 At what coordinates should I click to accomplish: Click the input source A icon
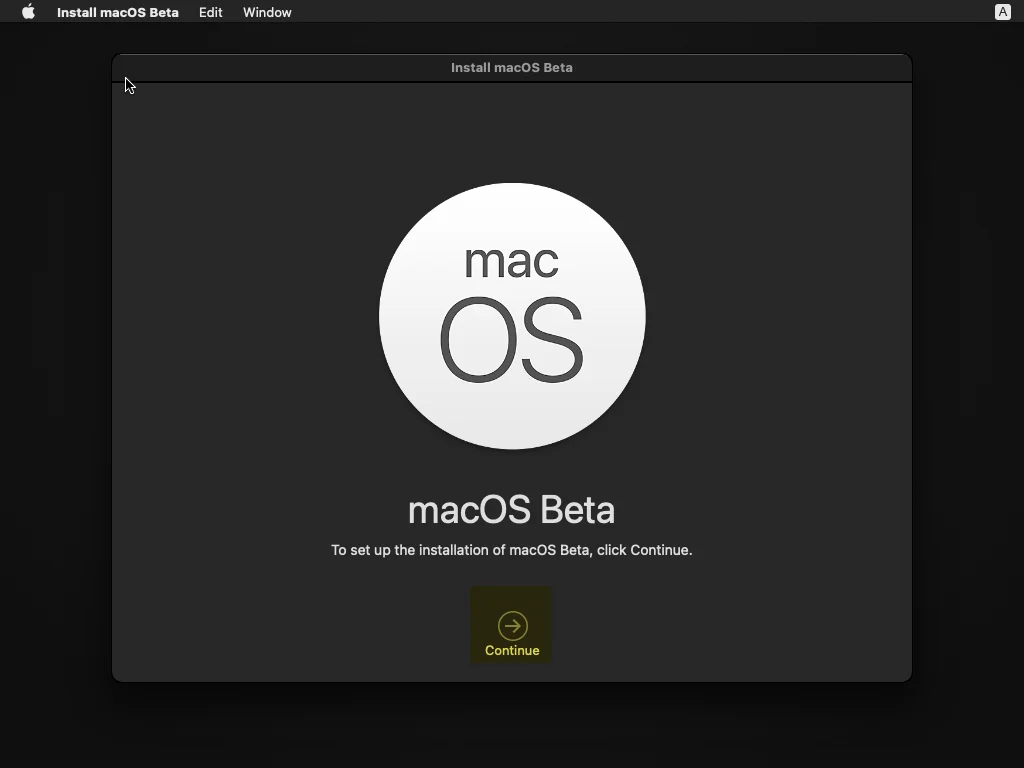(1002, 12)
